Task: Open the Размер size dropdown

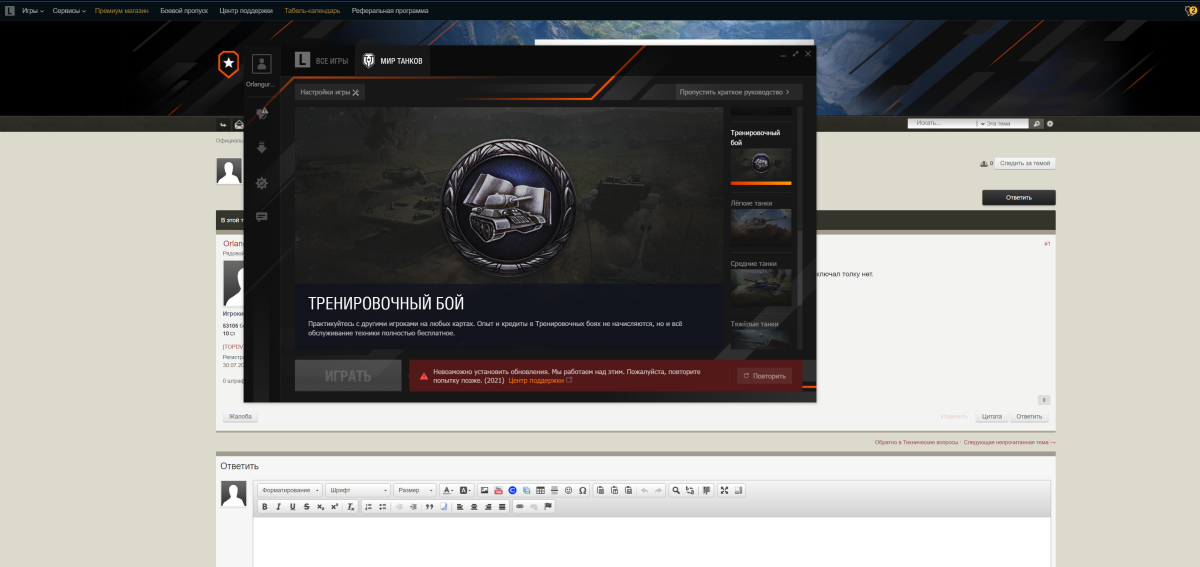Action: click(x=415, y=490)
